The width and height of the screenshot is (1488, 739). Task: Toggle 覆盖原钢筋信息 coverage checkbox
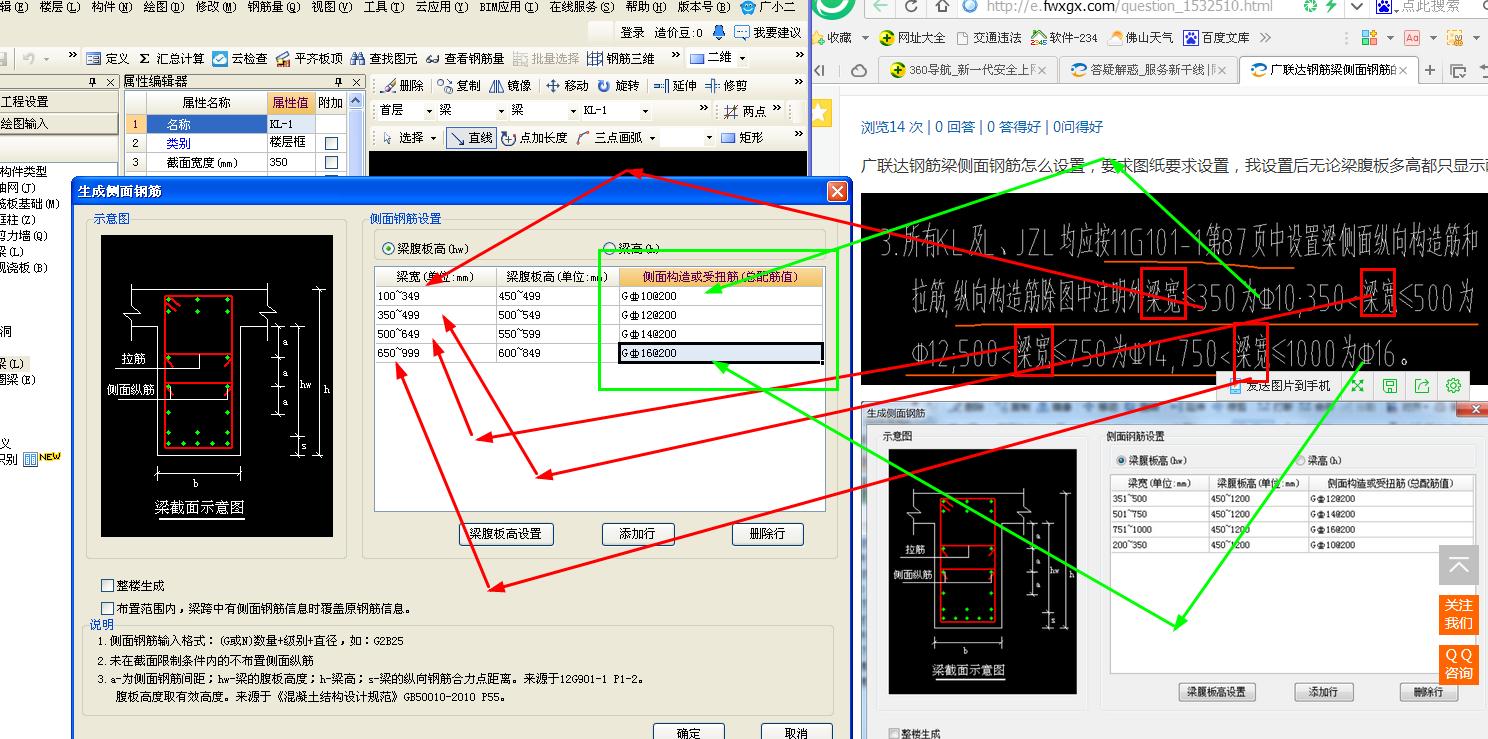pyautogui.click(x=107, y=608)
